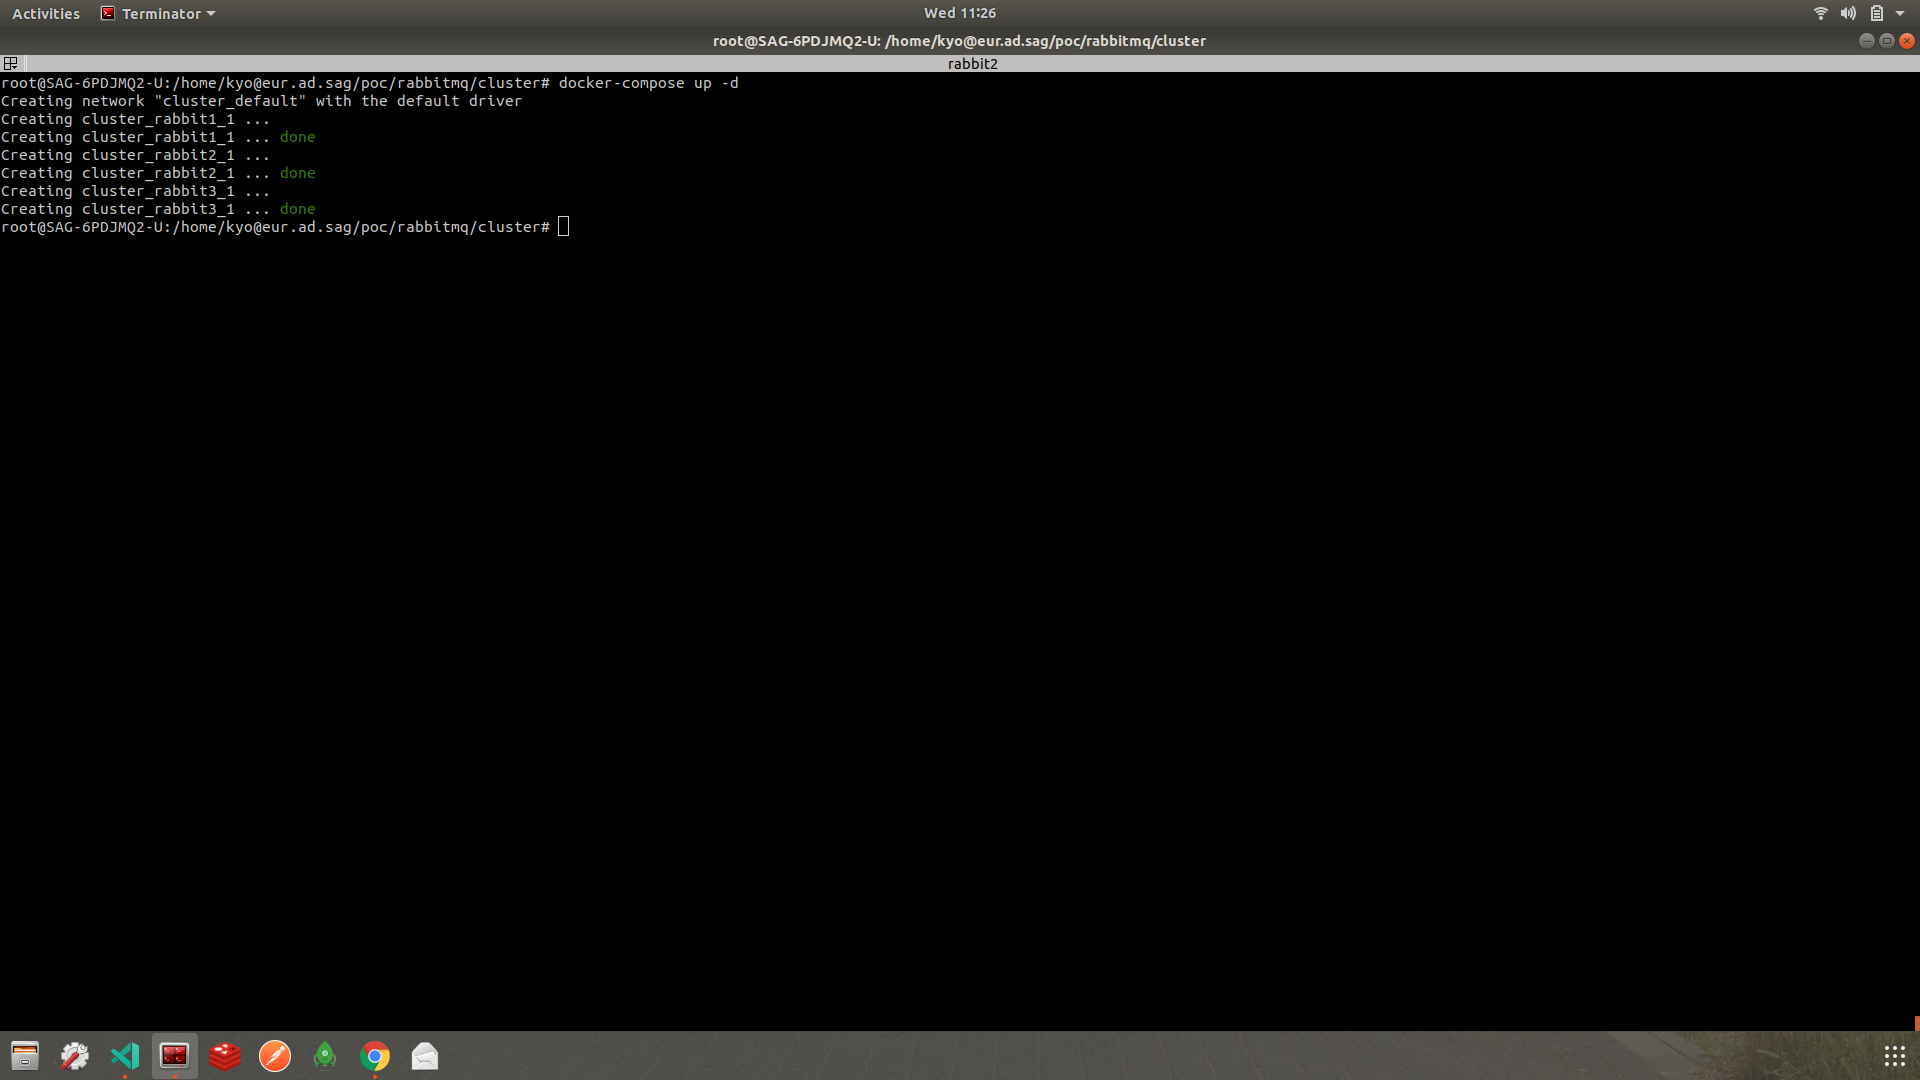
Task: Open the mail envelope icon in dock
Action: [425, 1056]
